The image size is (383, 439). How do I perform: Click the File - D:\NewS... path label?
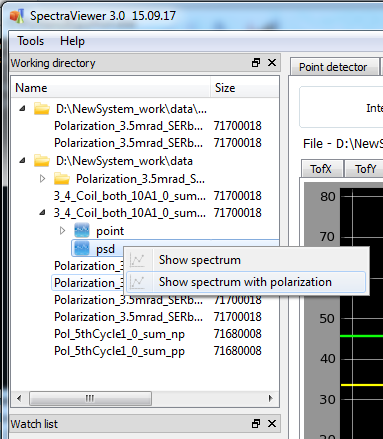[343, 144]
